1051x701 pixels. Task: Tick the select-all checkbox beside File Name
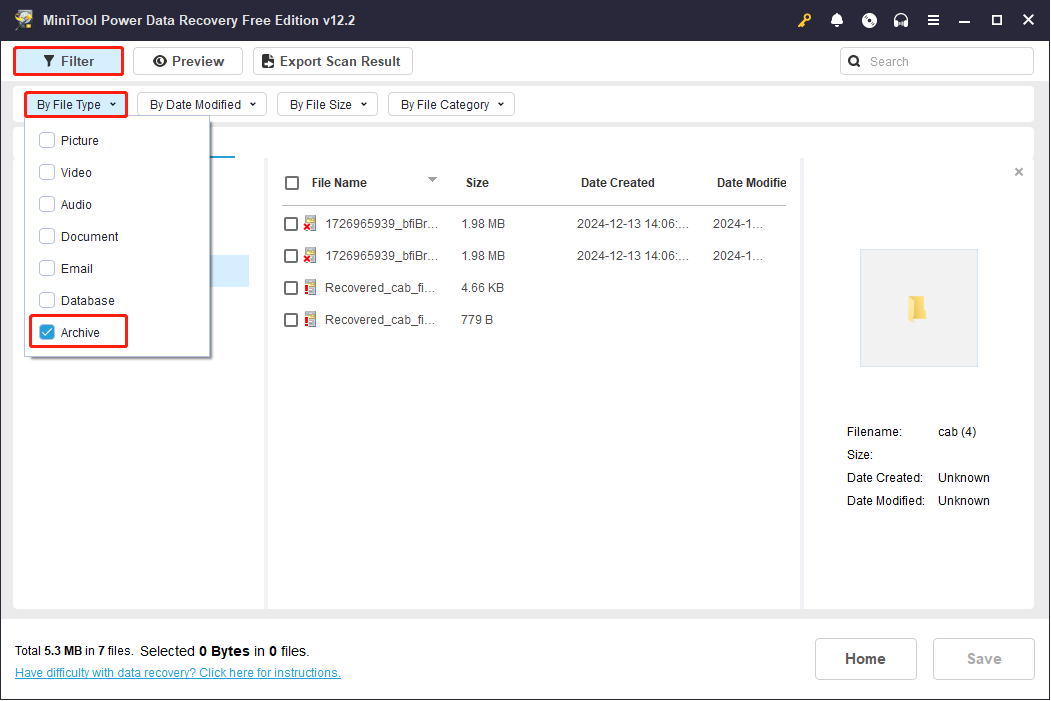click(292, 183)
